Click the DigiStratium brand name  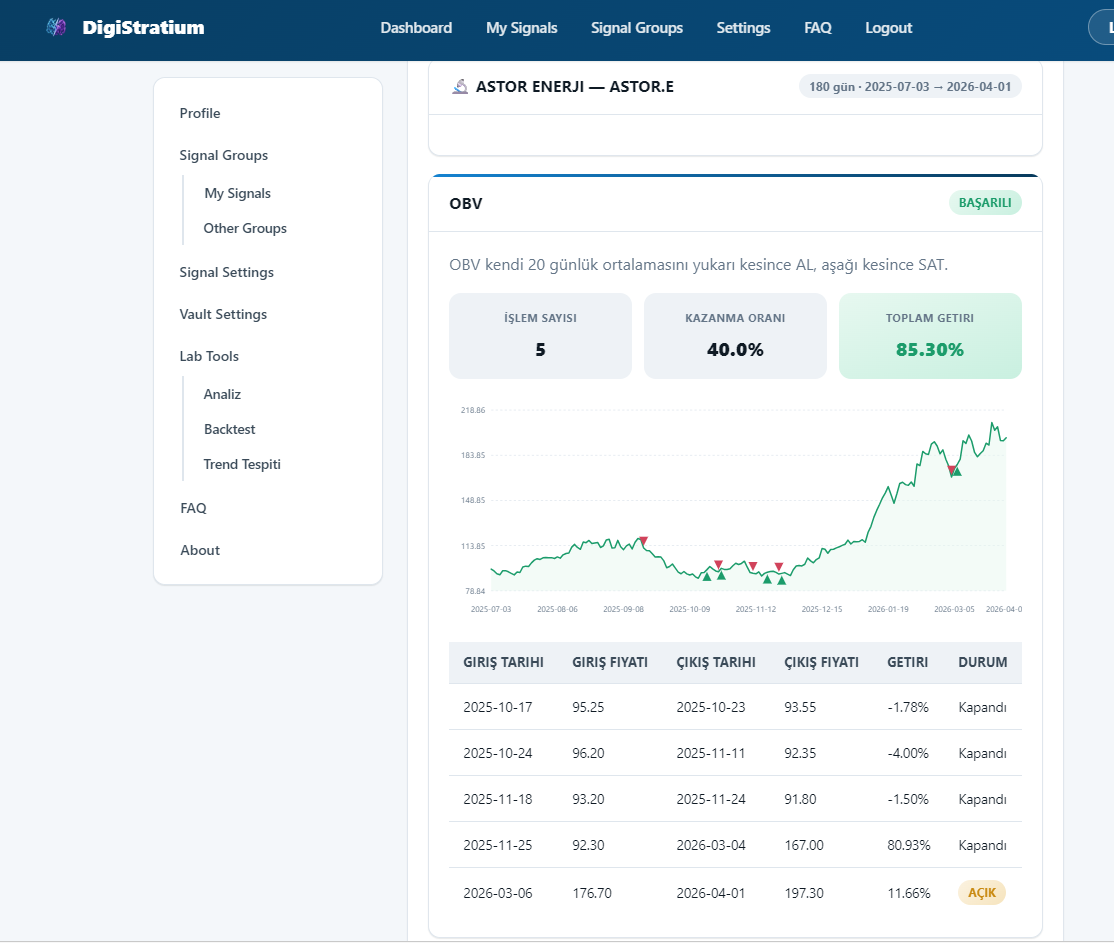point(144,28)
